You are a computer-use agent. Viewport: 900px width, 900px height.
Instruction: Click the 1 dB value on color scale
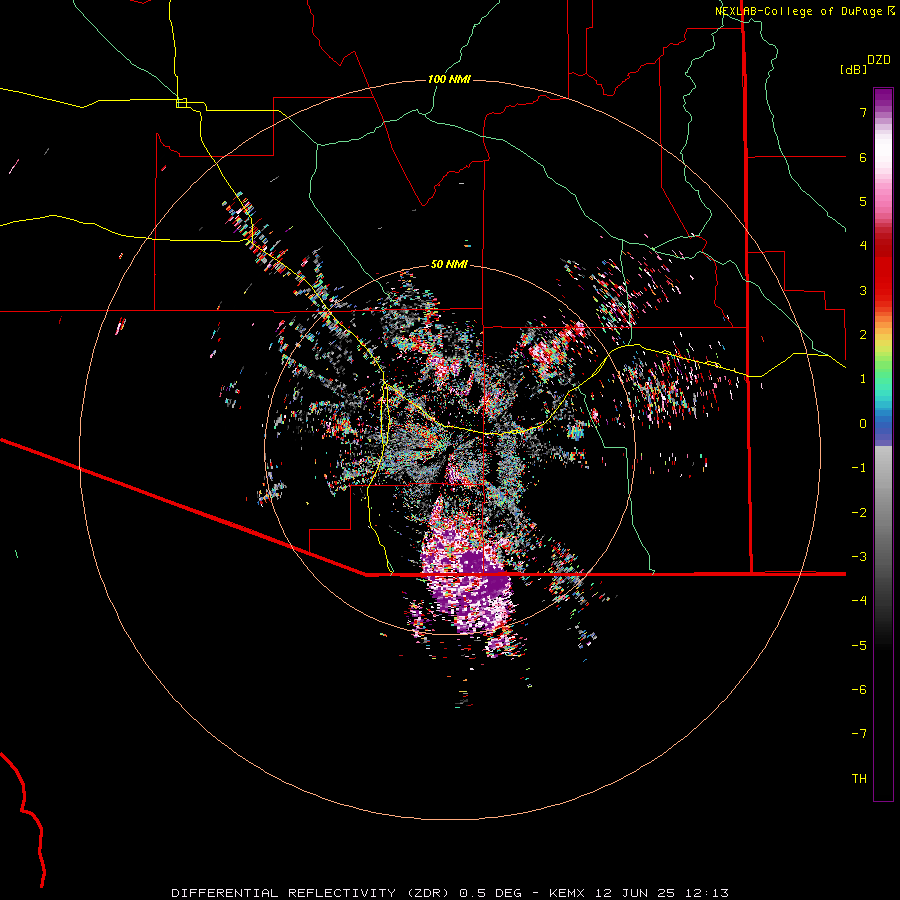pyautogui.click(x=863, y=379)
